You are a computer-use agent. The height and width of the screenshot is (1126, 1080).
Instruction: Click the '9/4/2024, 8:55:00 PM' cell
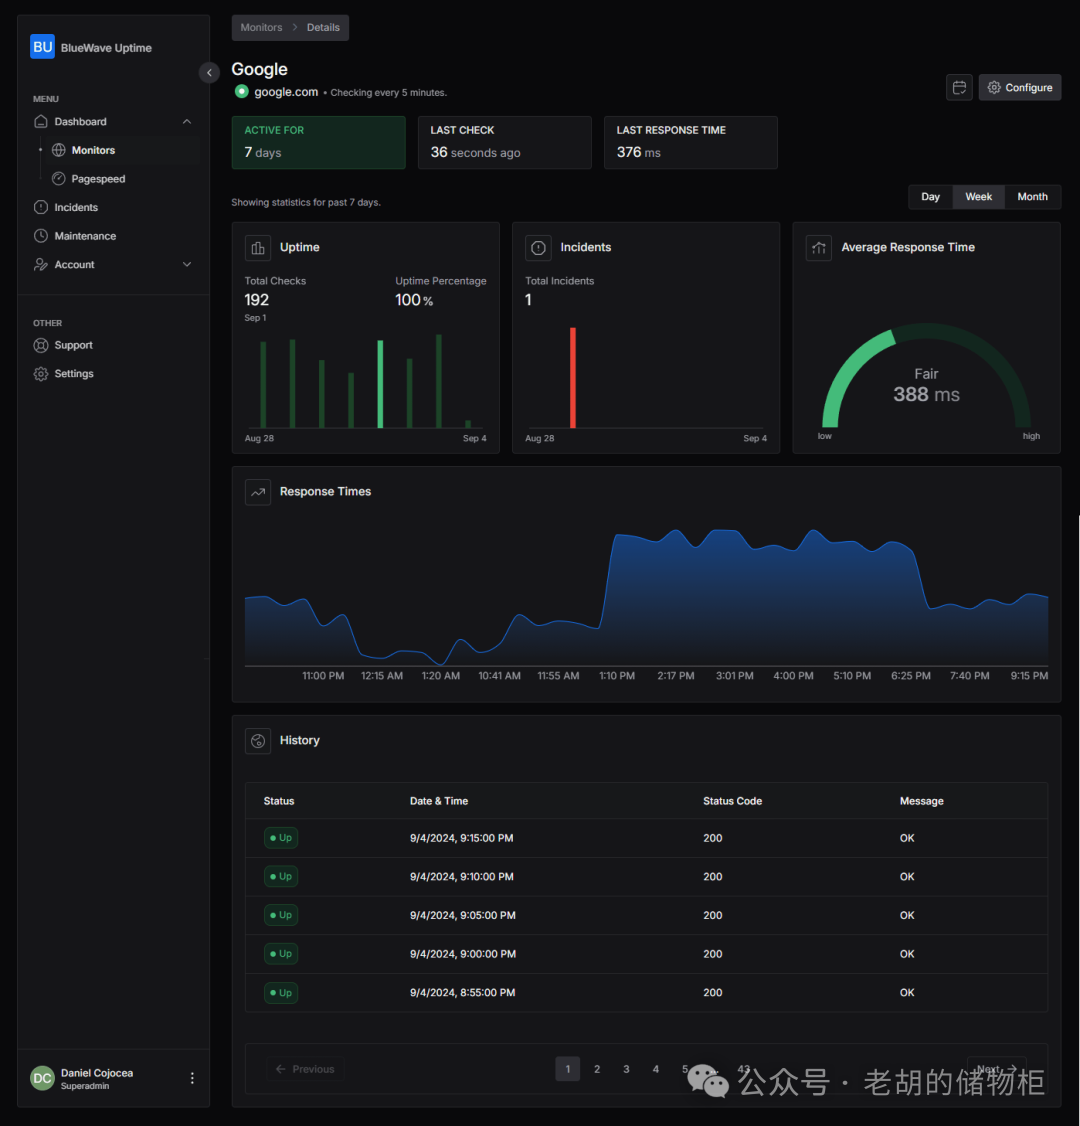(462, 992)
